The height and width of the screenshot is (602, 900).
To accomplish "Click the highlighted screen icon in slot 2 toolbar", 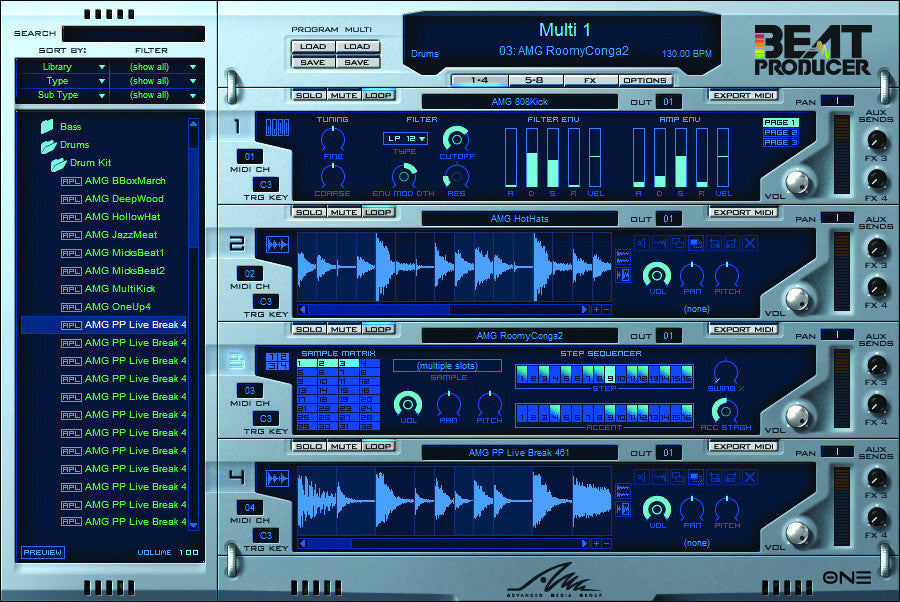I will (696, 243).
